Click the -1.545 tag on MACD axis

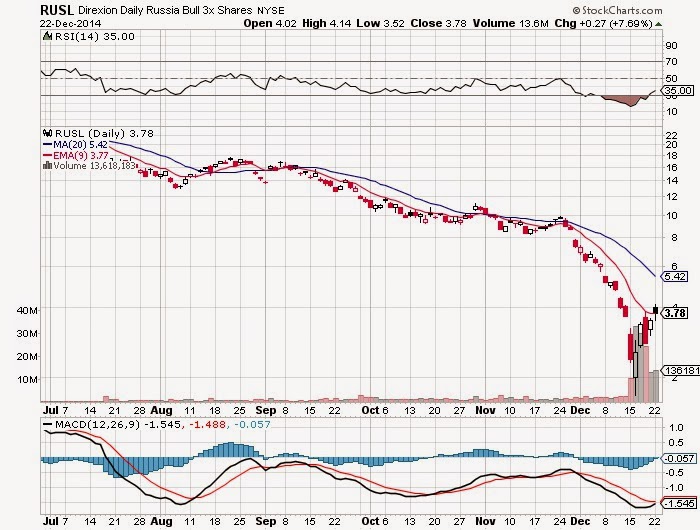pyautogui.click(x=679, y=504)
